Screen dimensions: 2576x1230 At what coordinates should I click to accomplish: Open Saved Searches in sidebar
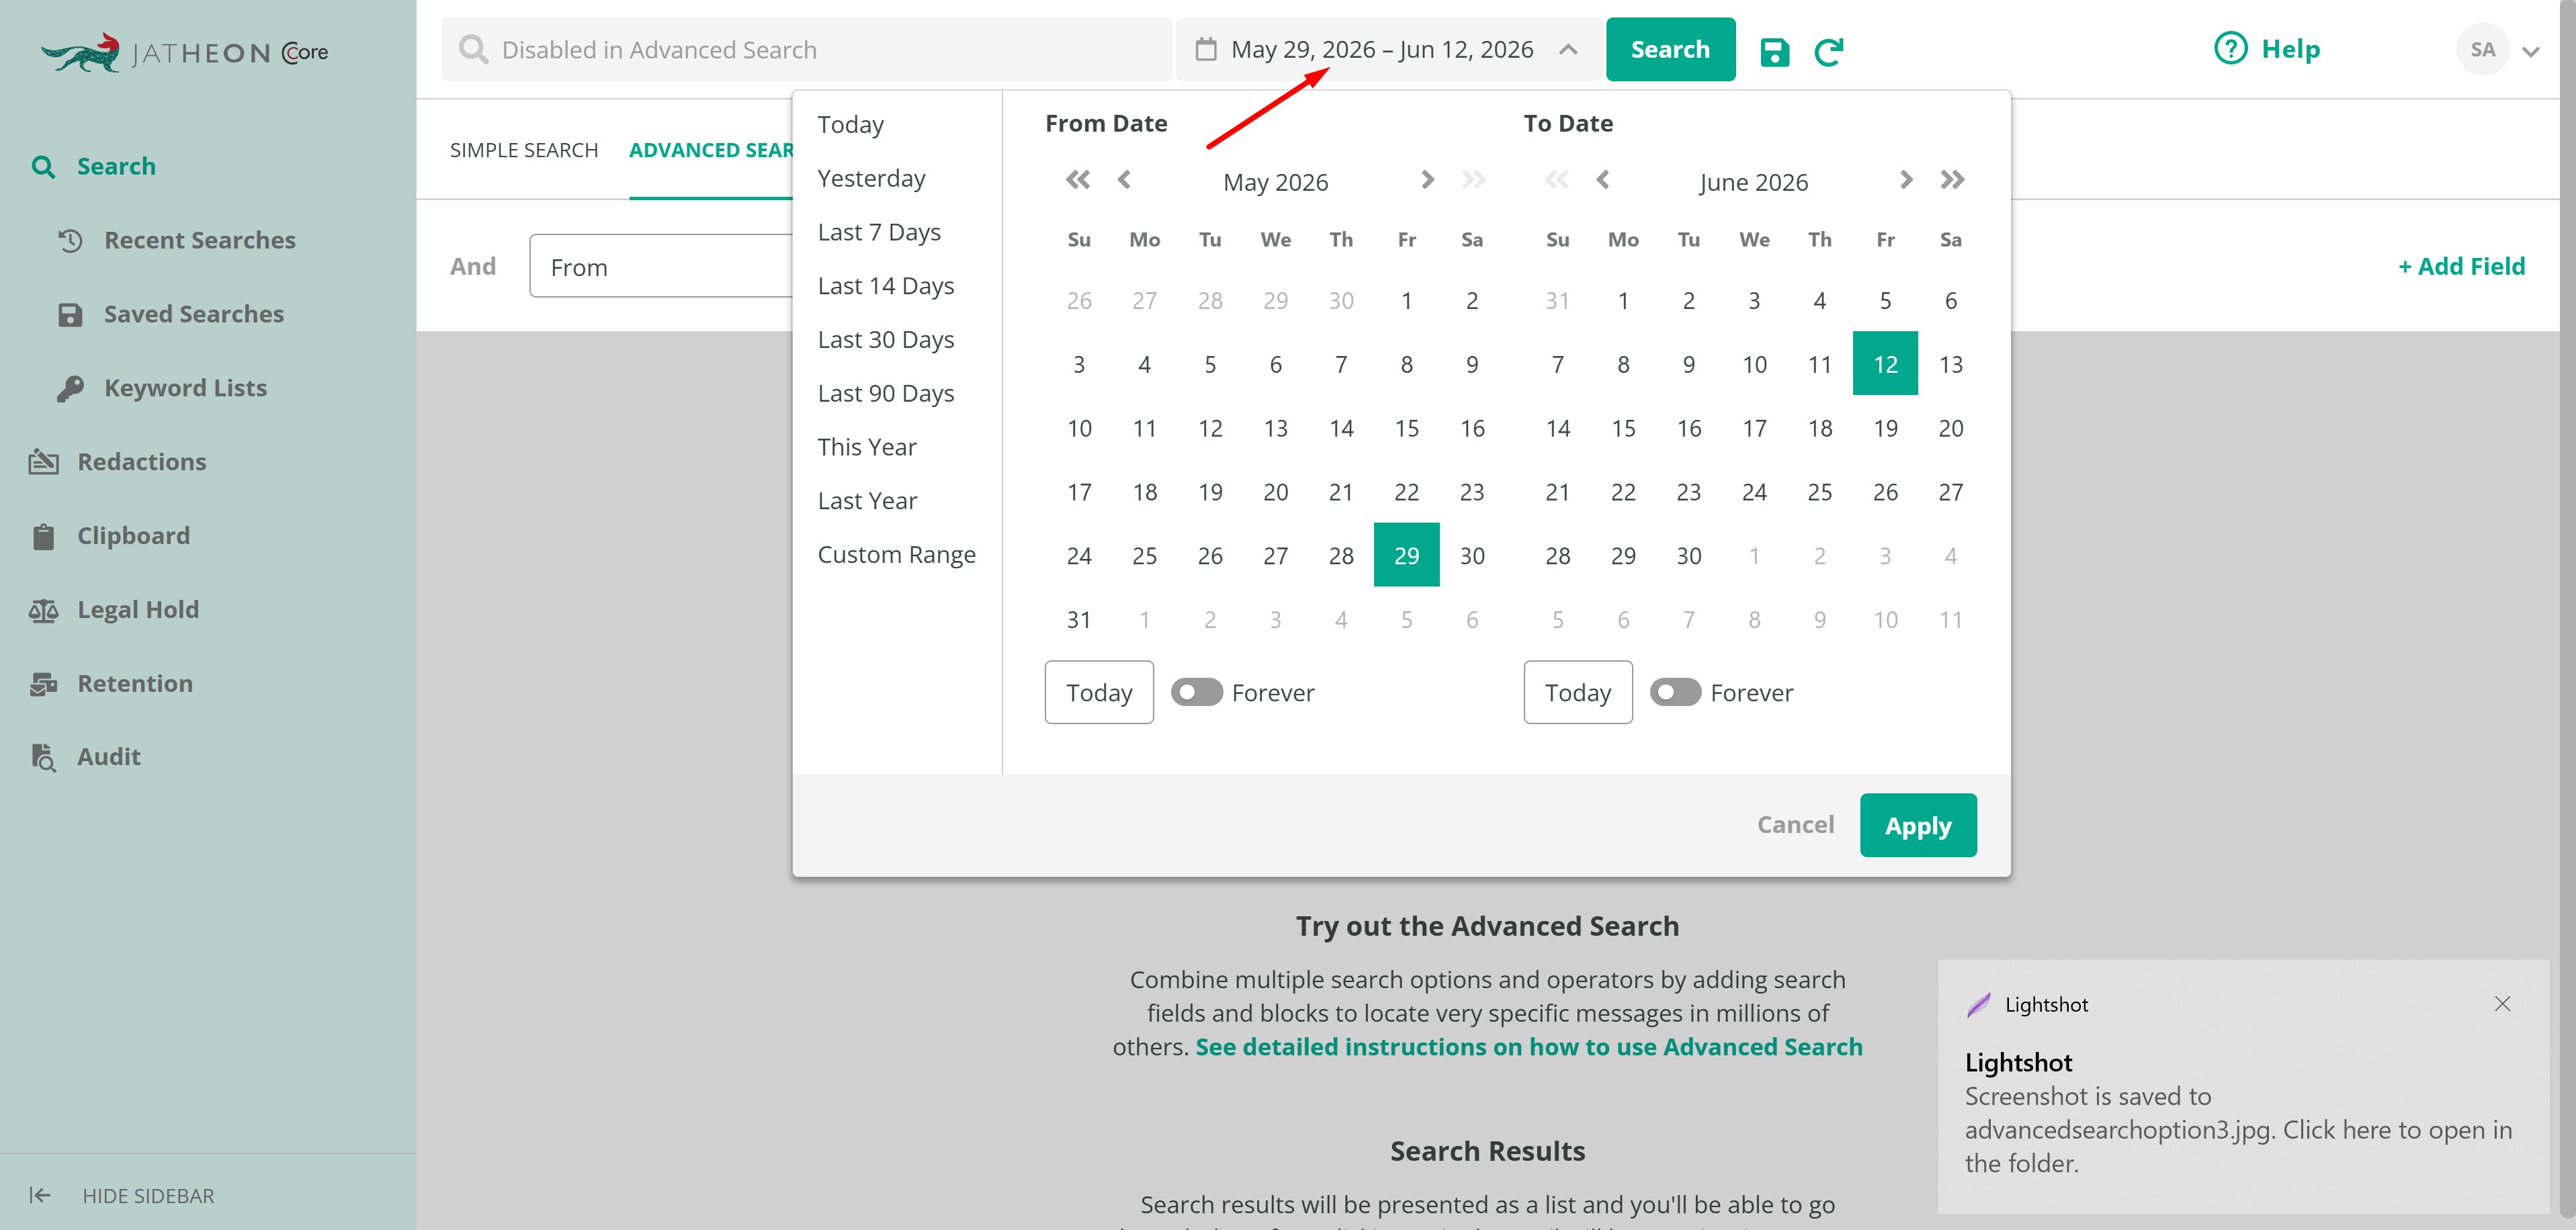(194, 315)
